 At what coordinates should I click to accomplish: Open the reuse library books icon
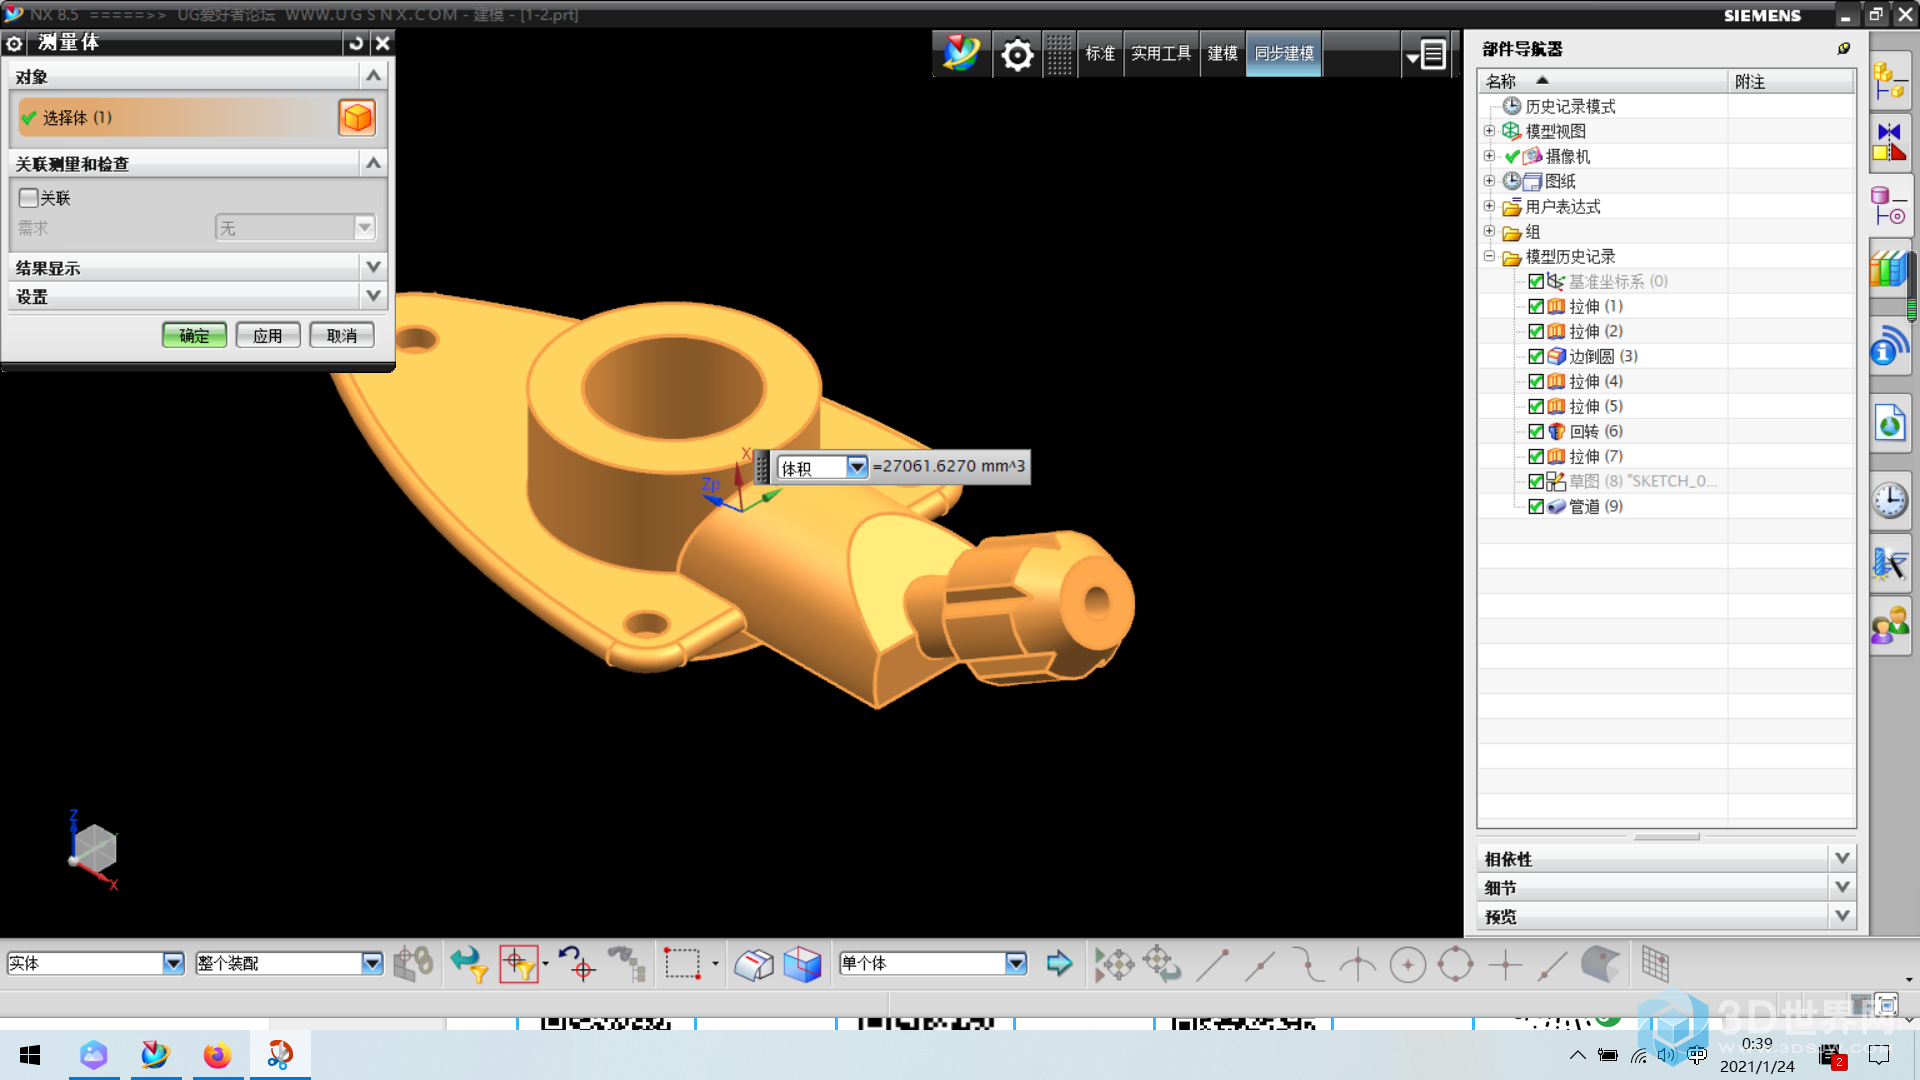tap(1889, 268)
